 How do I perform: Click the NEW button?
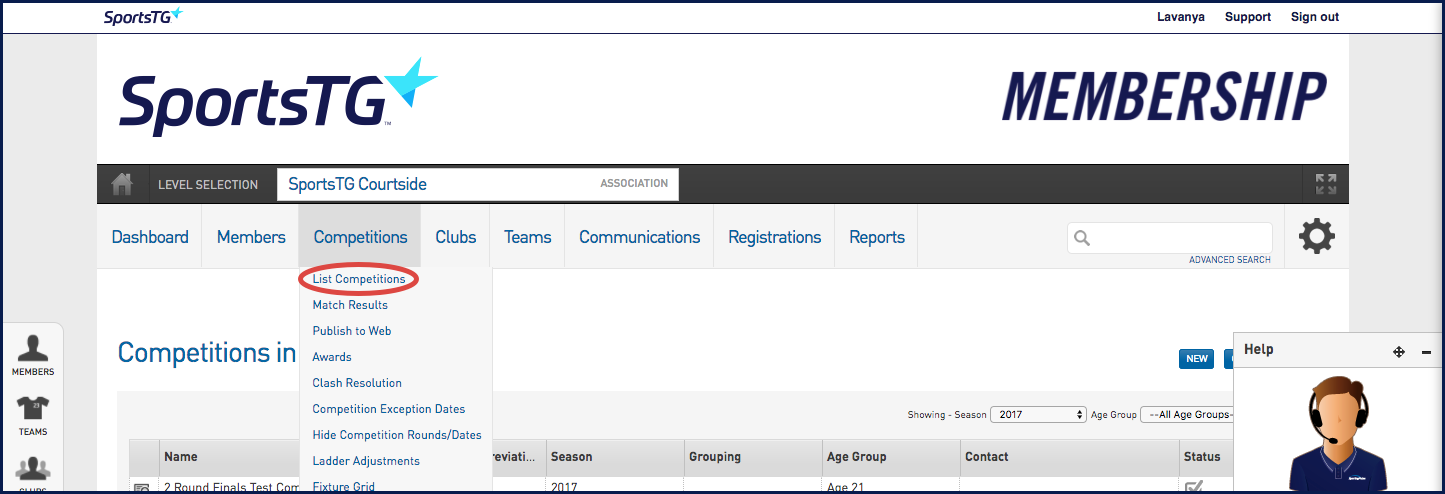1197,359
